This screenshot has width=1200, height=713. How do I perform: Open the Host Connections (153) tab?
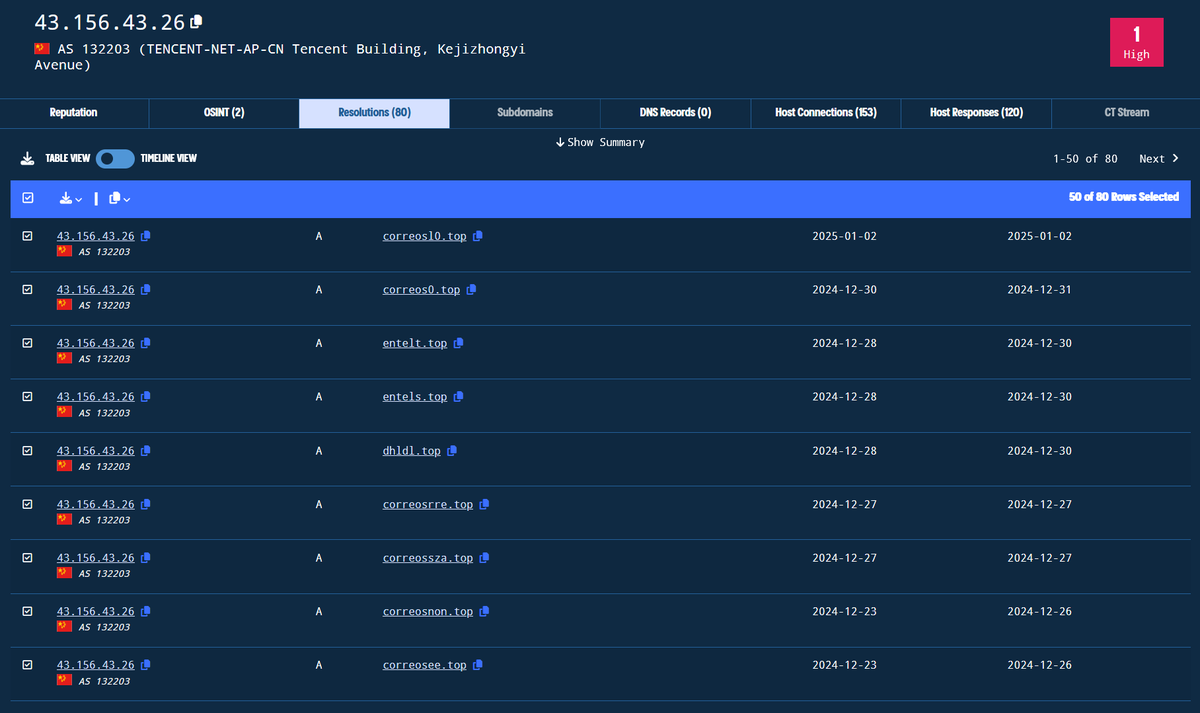[x=826, y=113]
